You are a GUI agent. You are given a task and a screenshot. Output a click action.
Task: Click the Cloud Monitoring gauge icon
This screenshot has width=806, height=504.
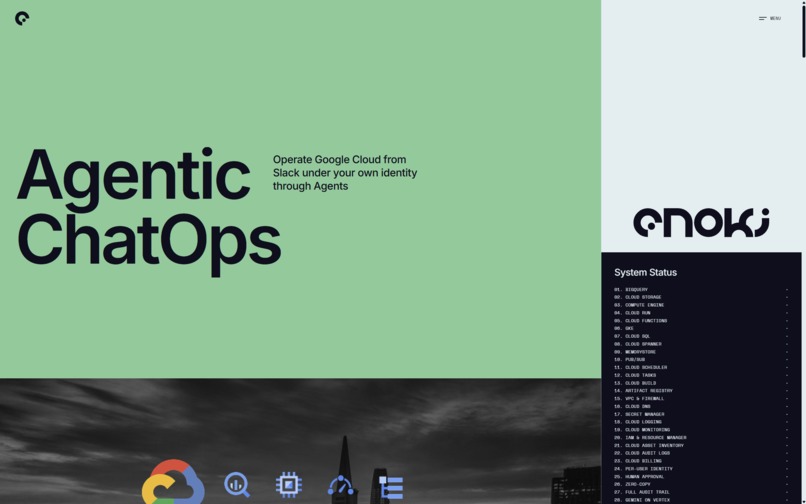click(x=341, y=485)
